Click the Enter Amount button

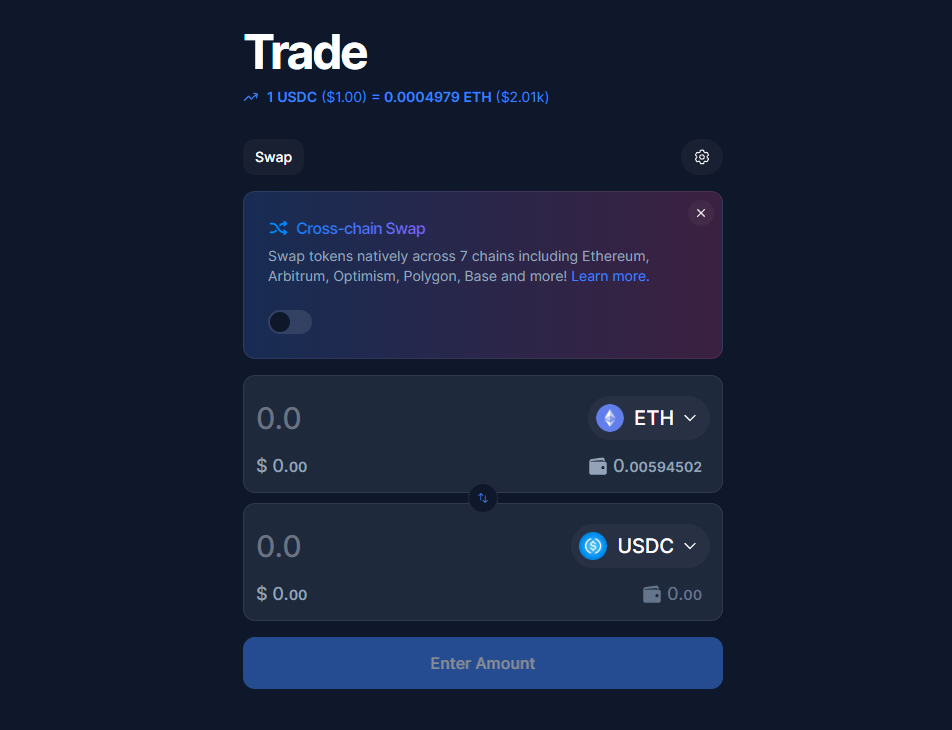pyautogui.click(x=483, y=663)
